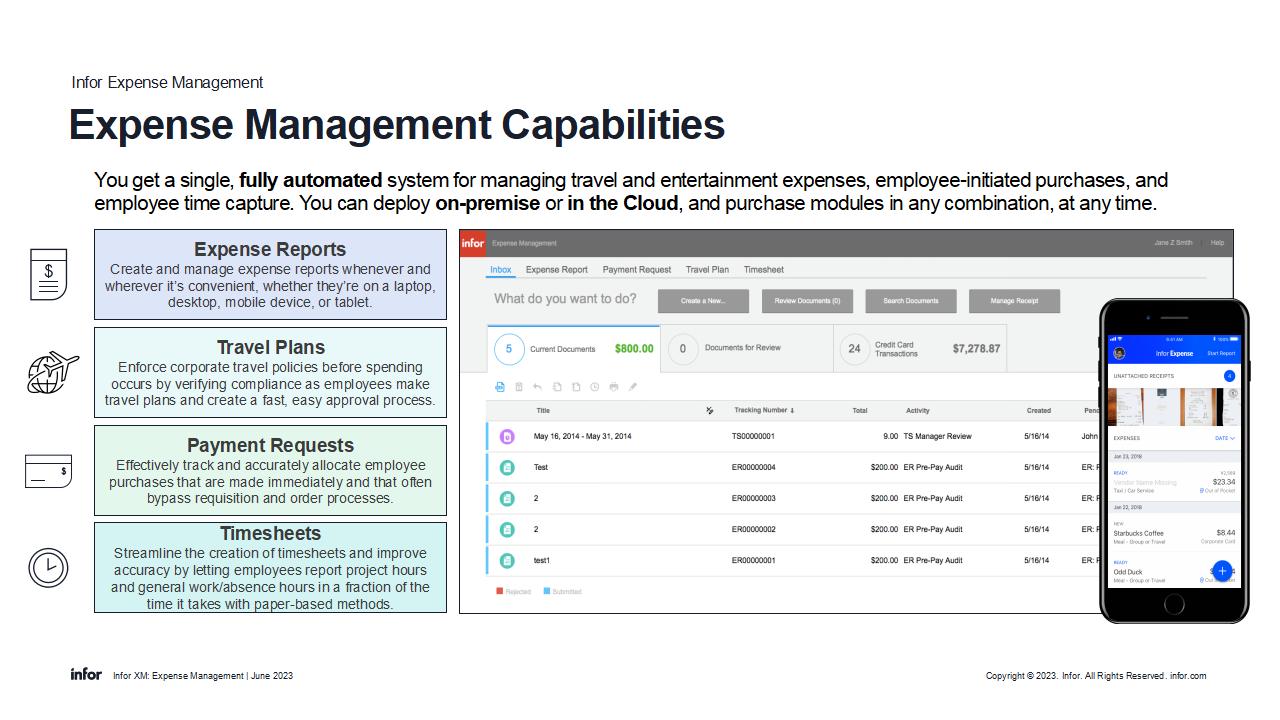Click the clock history toolbar icon
This screenshot has width=1280, height=720.
(595, 387)
